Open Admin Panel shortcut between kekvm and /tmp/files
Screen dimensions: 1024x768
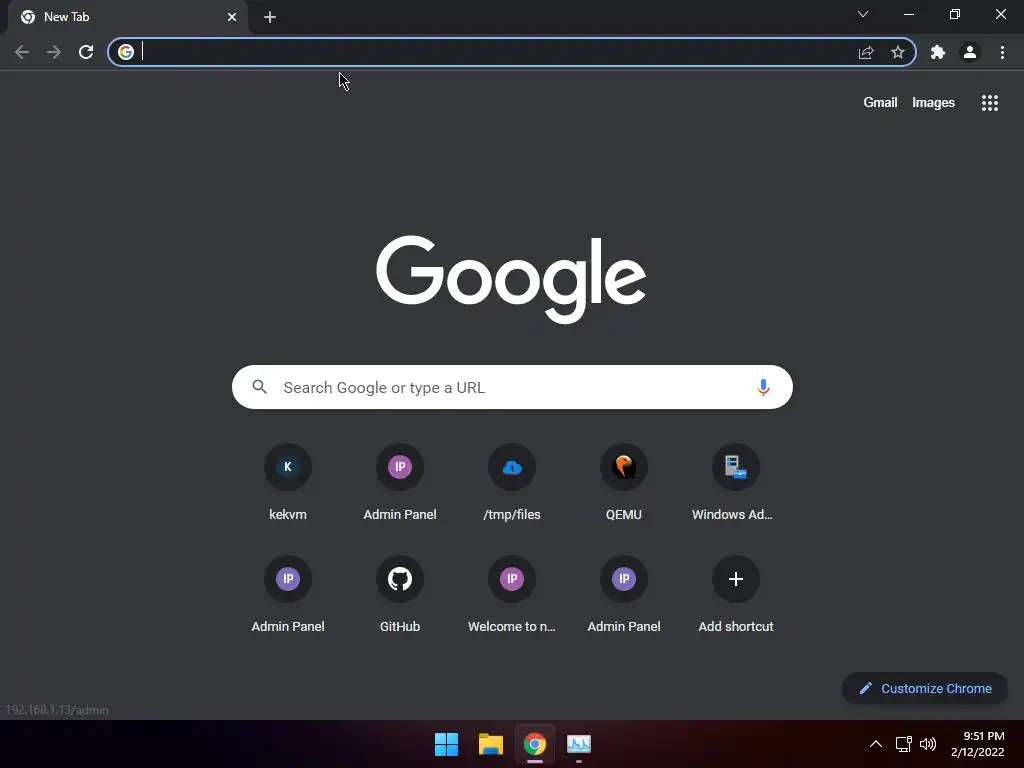[400, 483]
